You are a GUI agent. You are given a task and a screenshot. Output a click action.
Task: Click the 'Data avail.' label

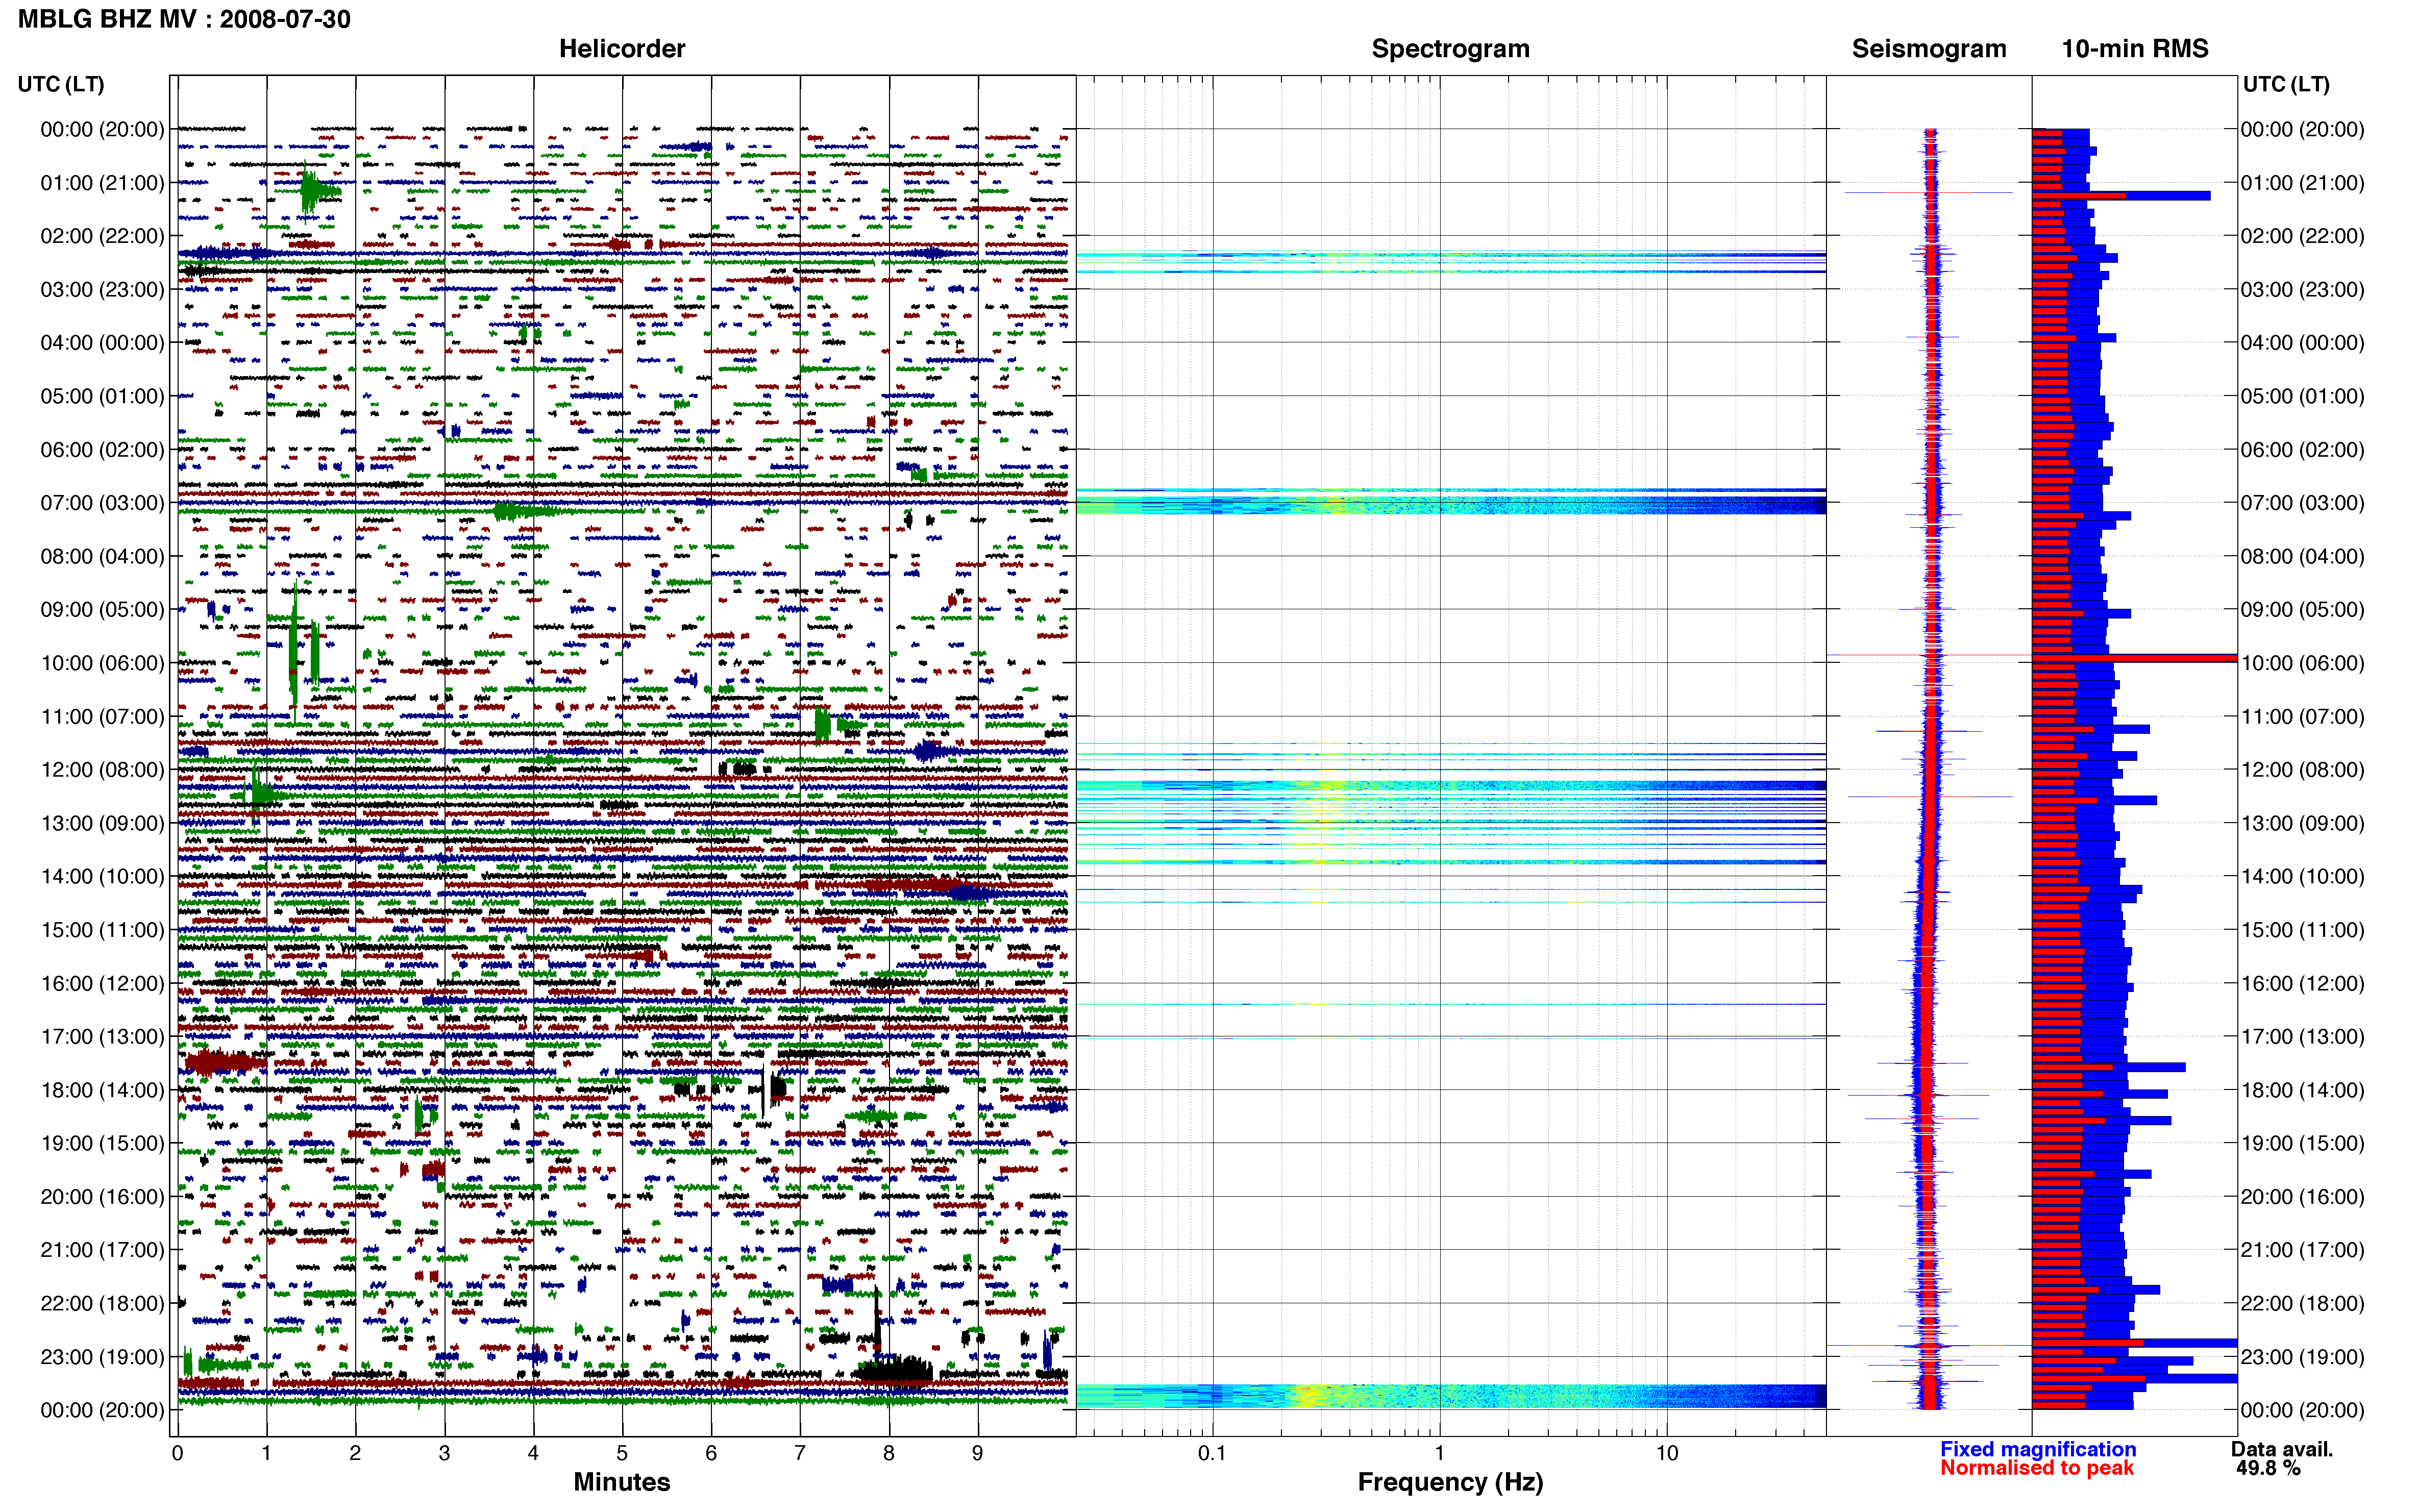(x=2282, y=1449)
